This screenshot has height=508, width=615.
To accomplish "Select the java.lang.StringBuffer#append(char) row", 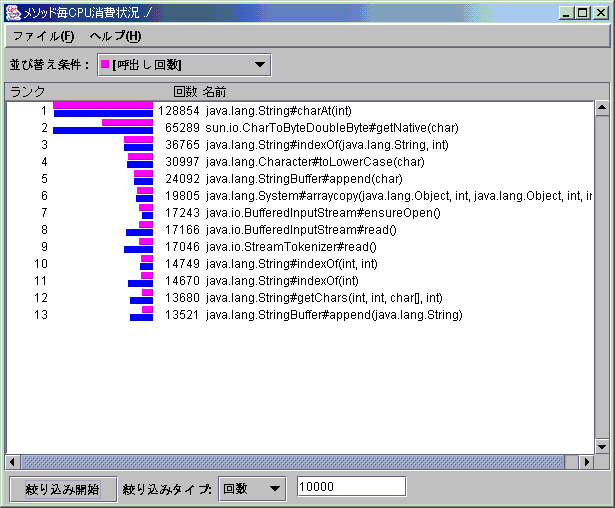I will (x=300, y=179).
